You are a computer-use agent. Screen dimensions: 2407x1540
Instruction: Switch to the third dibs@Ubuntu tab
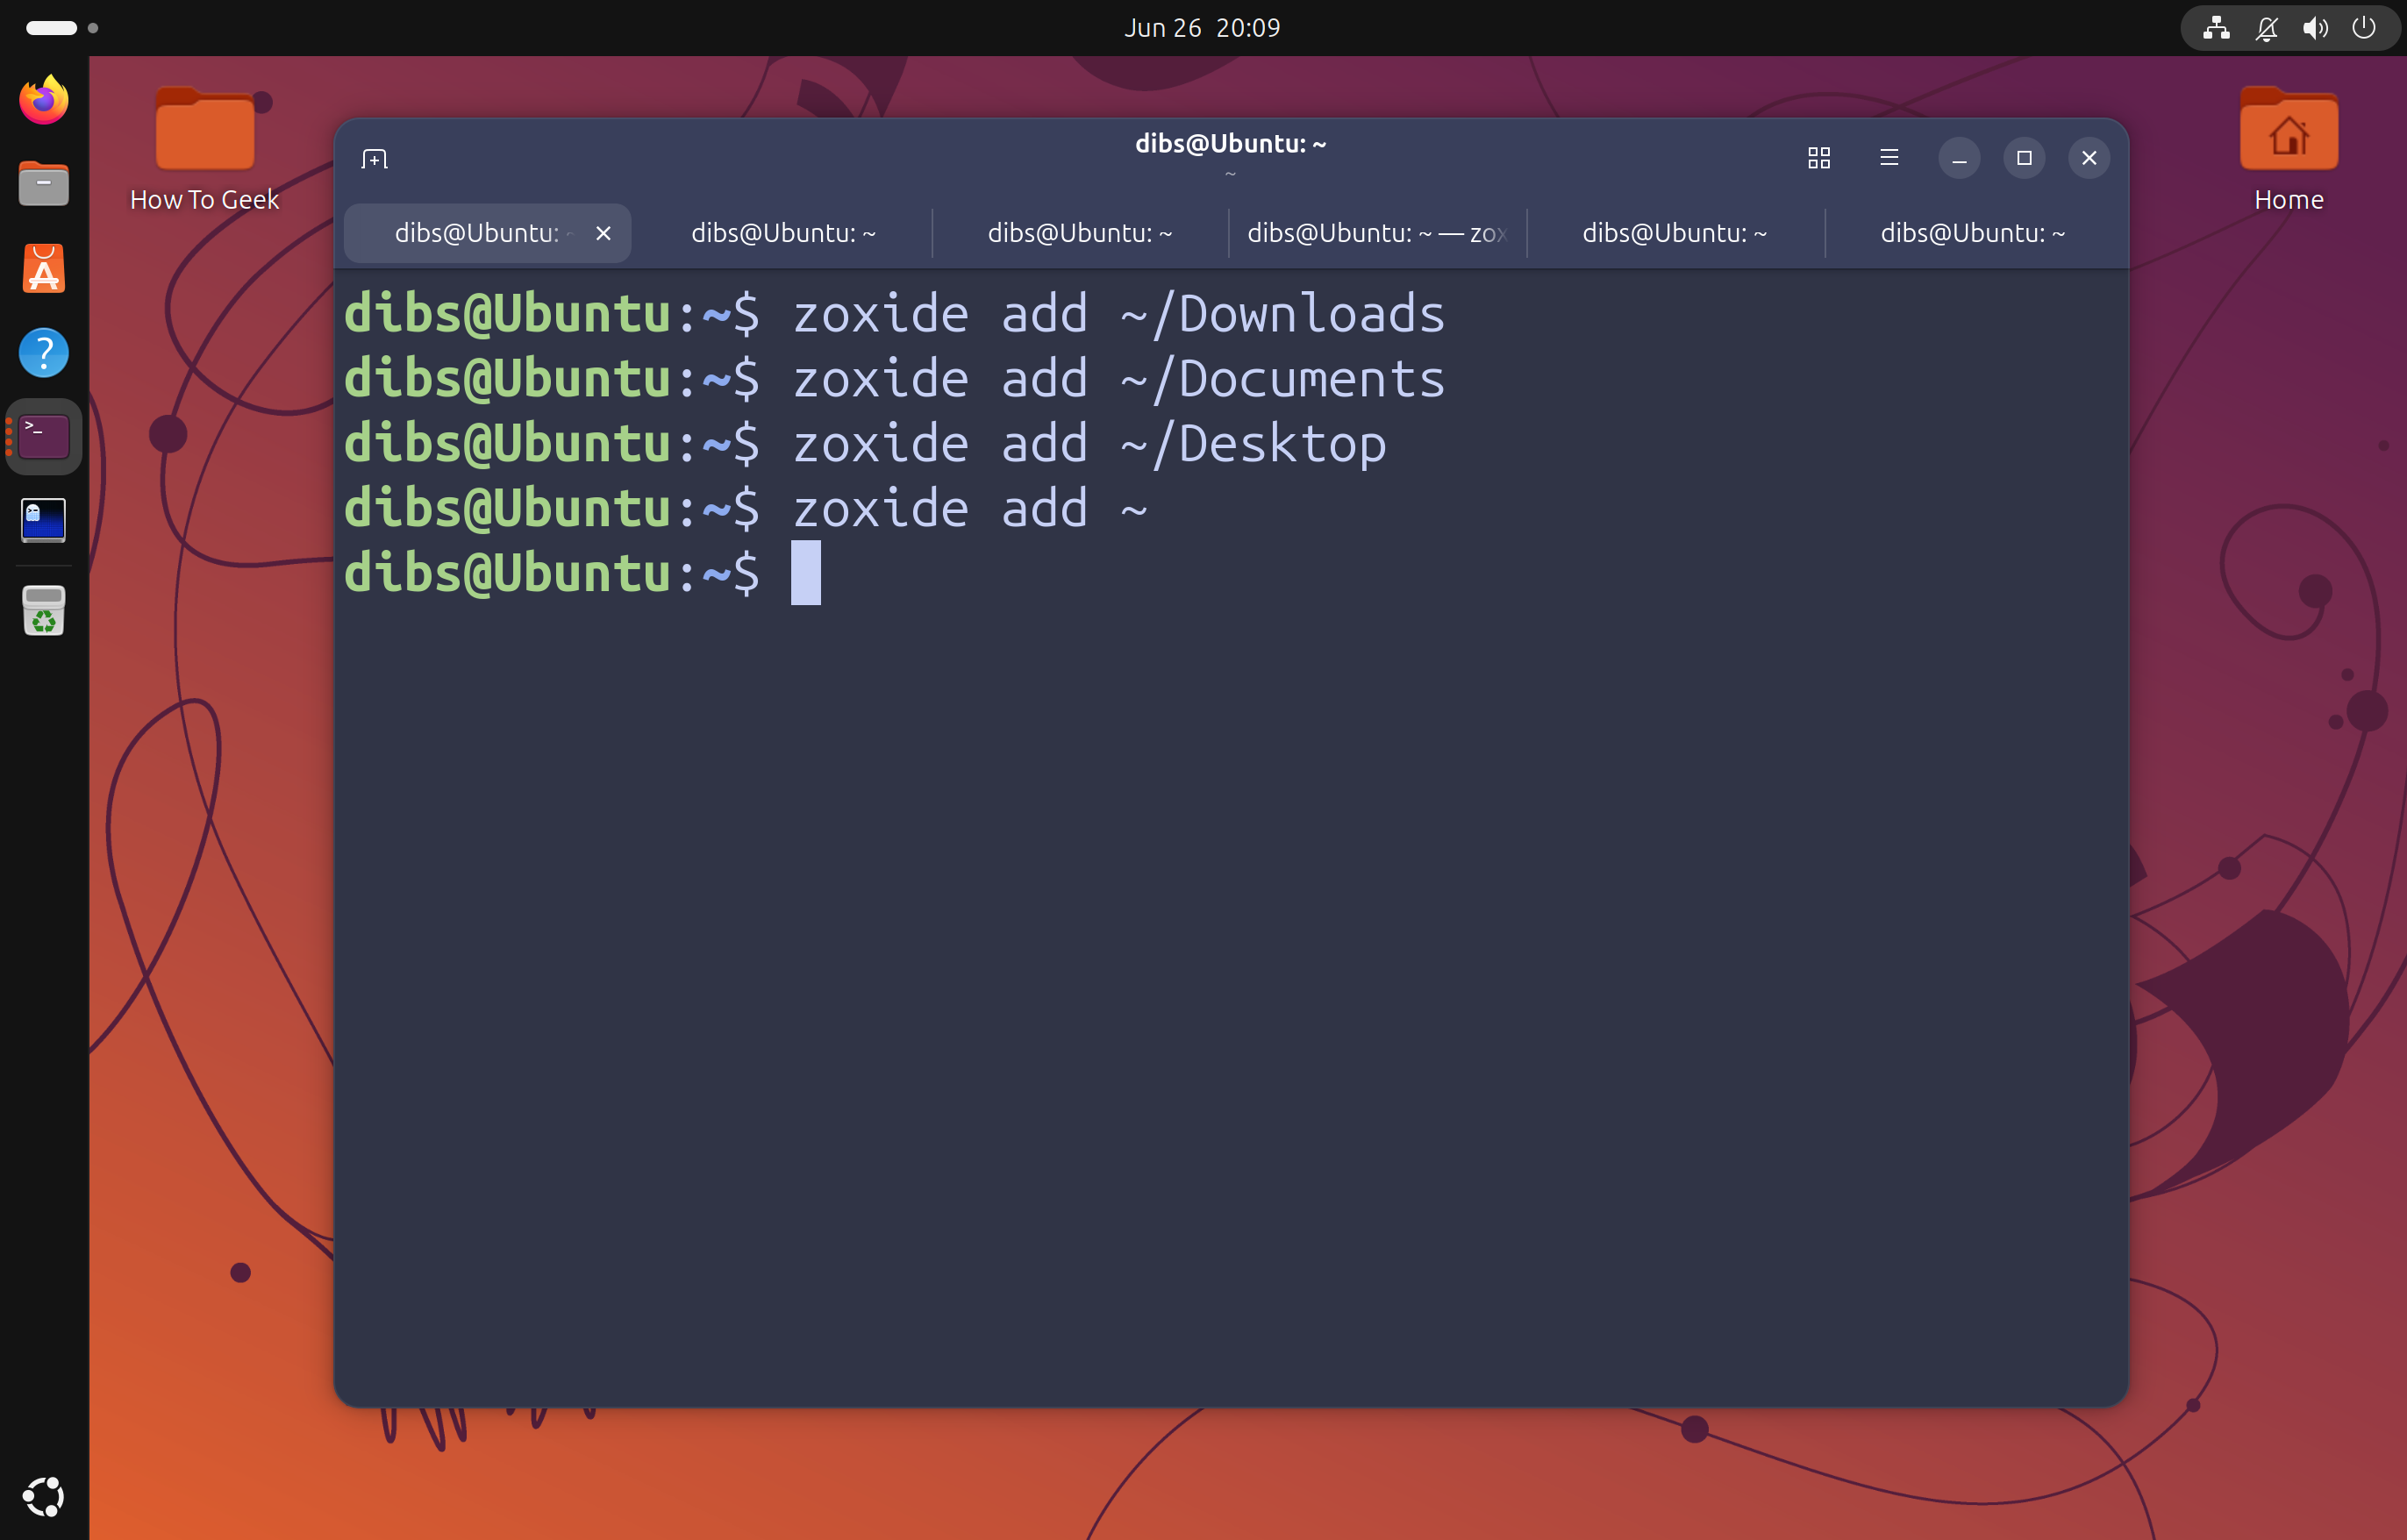pos(1080,233)
